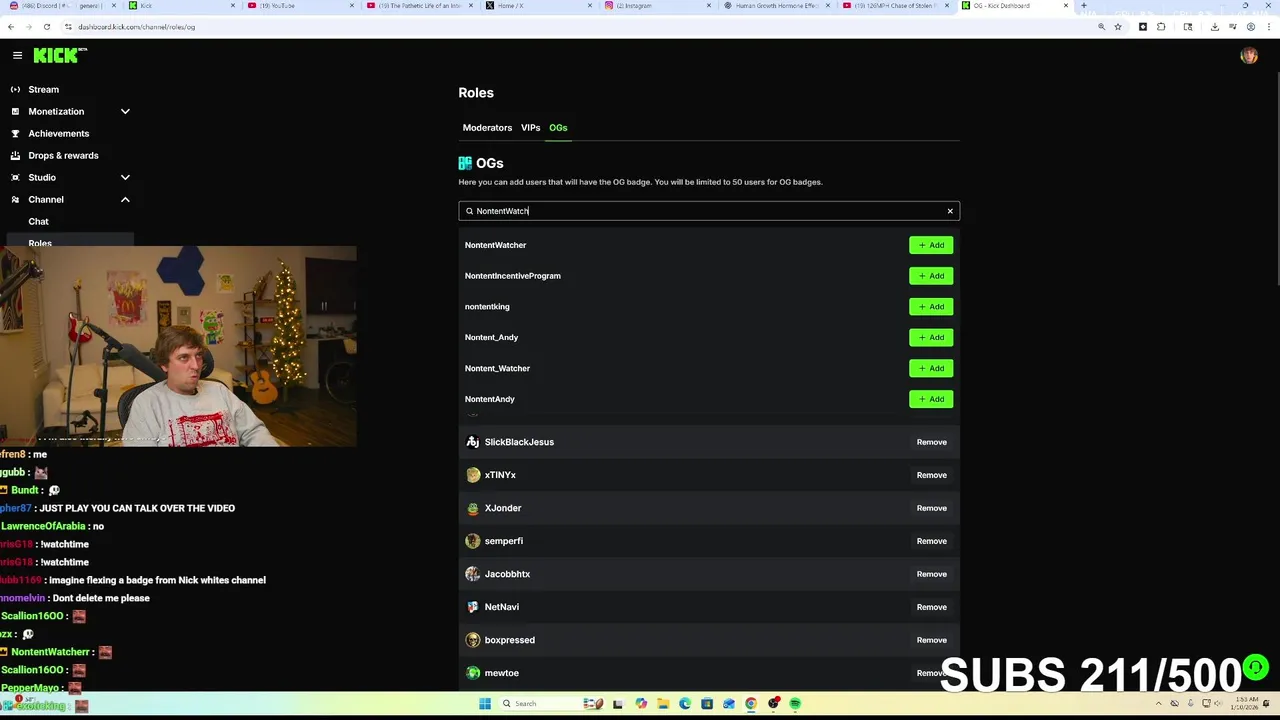Open Chat under Channel in the sidebar
Viewport: 1280px width, 720px height.
tap(39, 221)
